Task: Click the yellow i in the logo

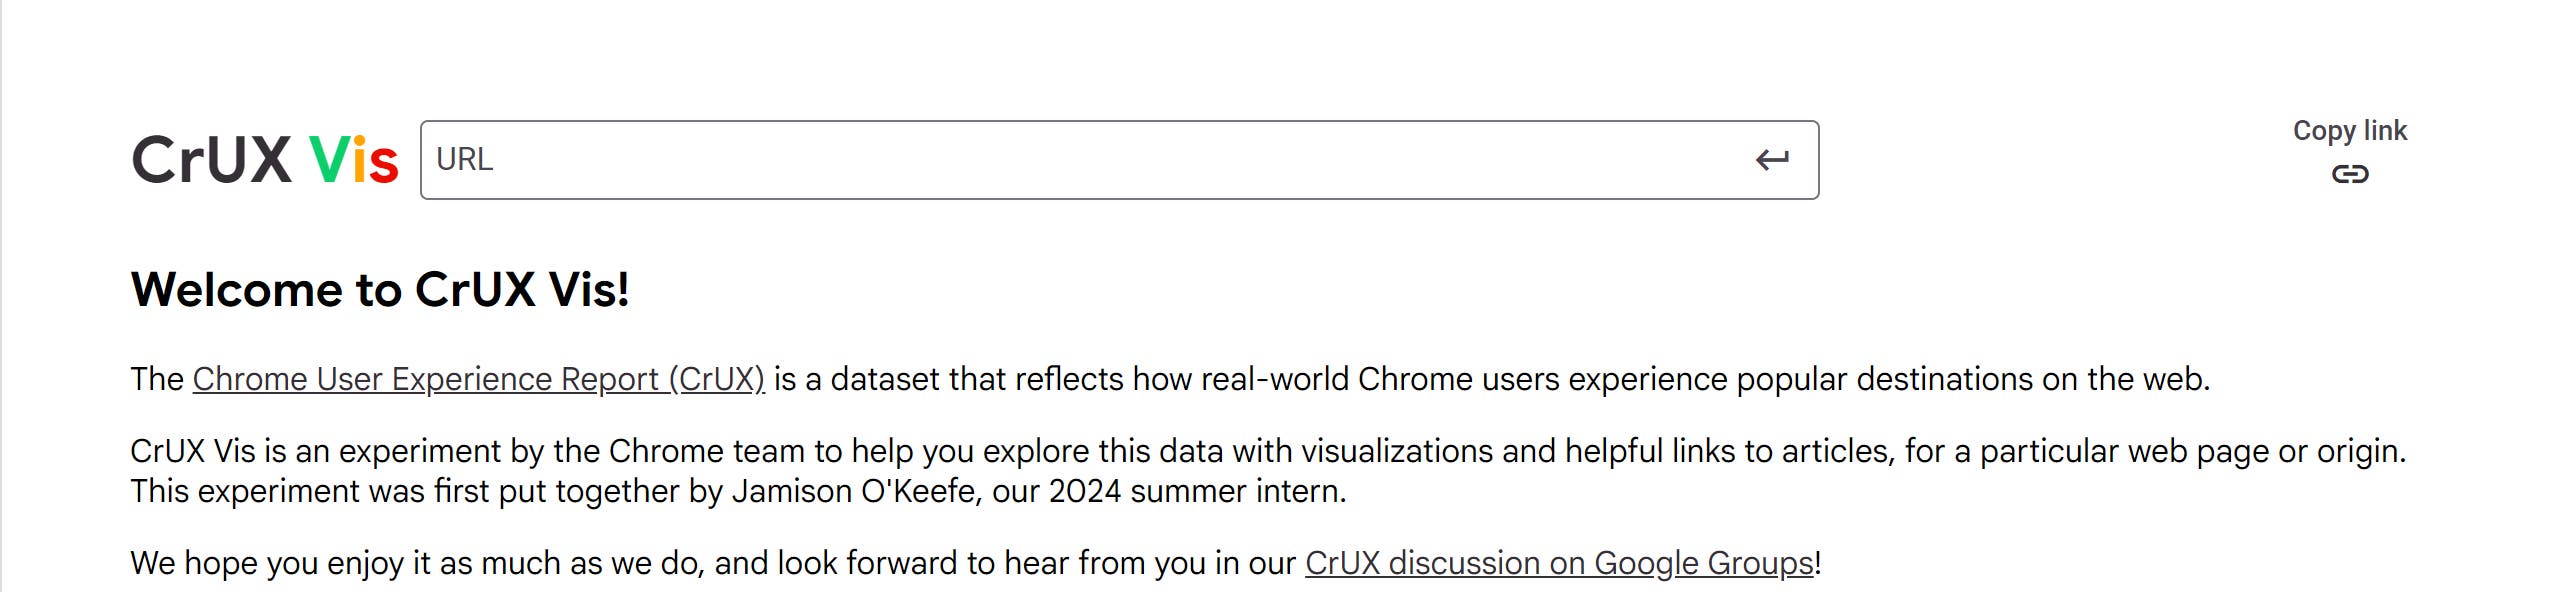Action: tap(357, 160)
